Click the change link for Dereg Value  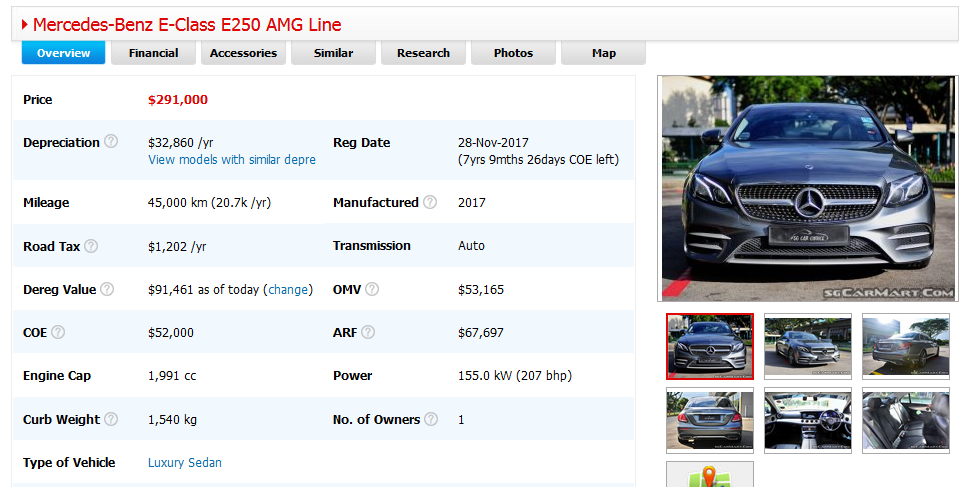288,290
